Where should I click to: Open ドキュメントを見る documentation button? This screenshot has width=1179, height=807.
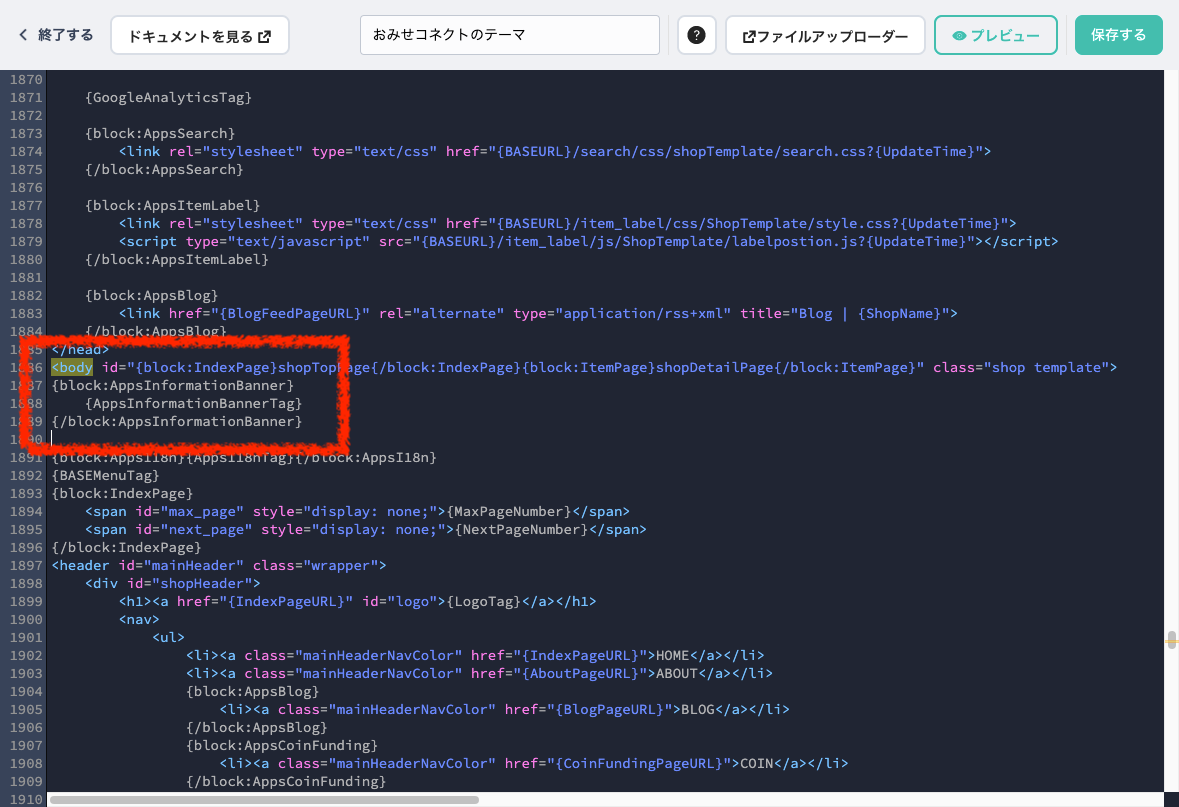pyautogui.click(x=200, y=35)
